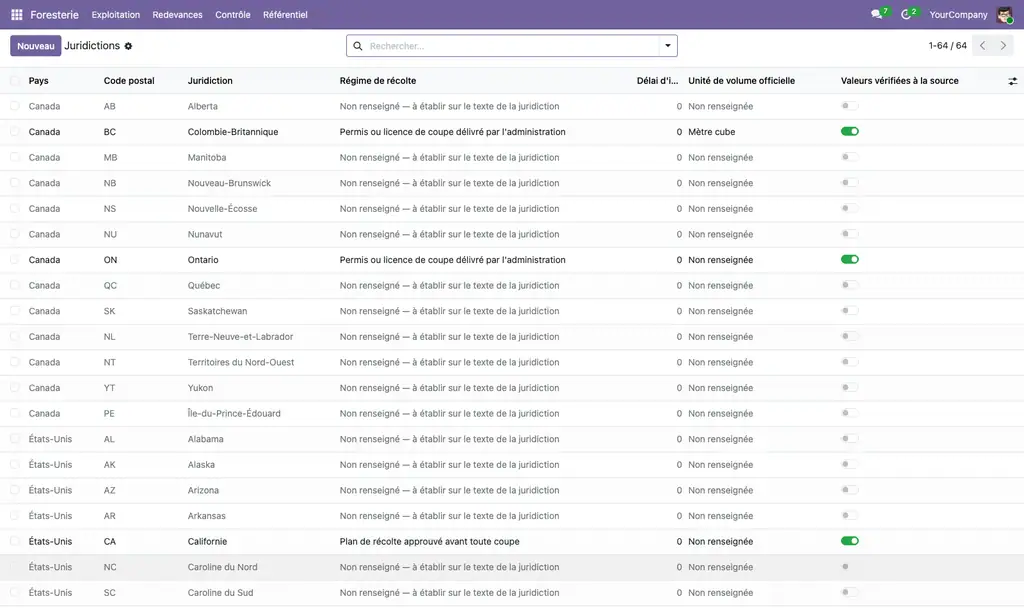
Task: Open the gear menu beside Juridictions
Action: tap(129, 46)
